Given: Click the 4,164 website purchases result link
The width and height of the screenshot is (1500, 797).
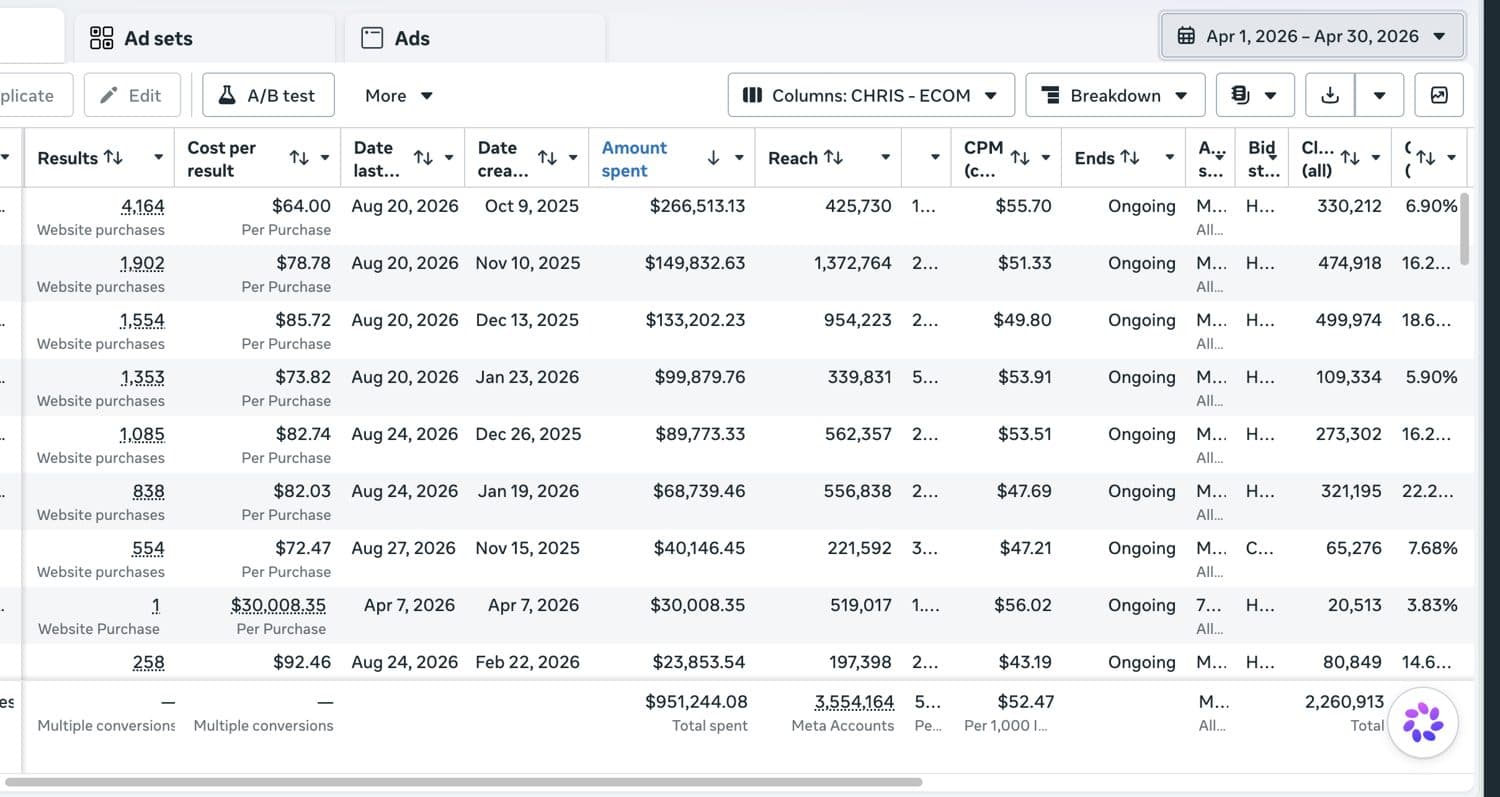Looking at the screenshot, I should coord(143,206).
